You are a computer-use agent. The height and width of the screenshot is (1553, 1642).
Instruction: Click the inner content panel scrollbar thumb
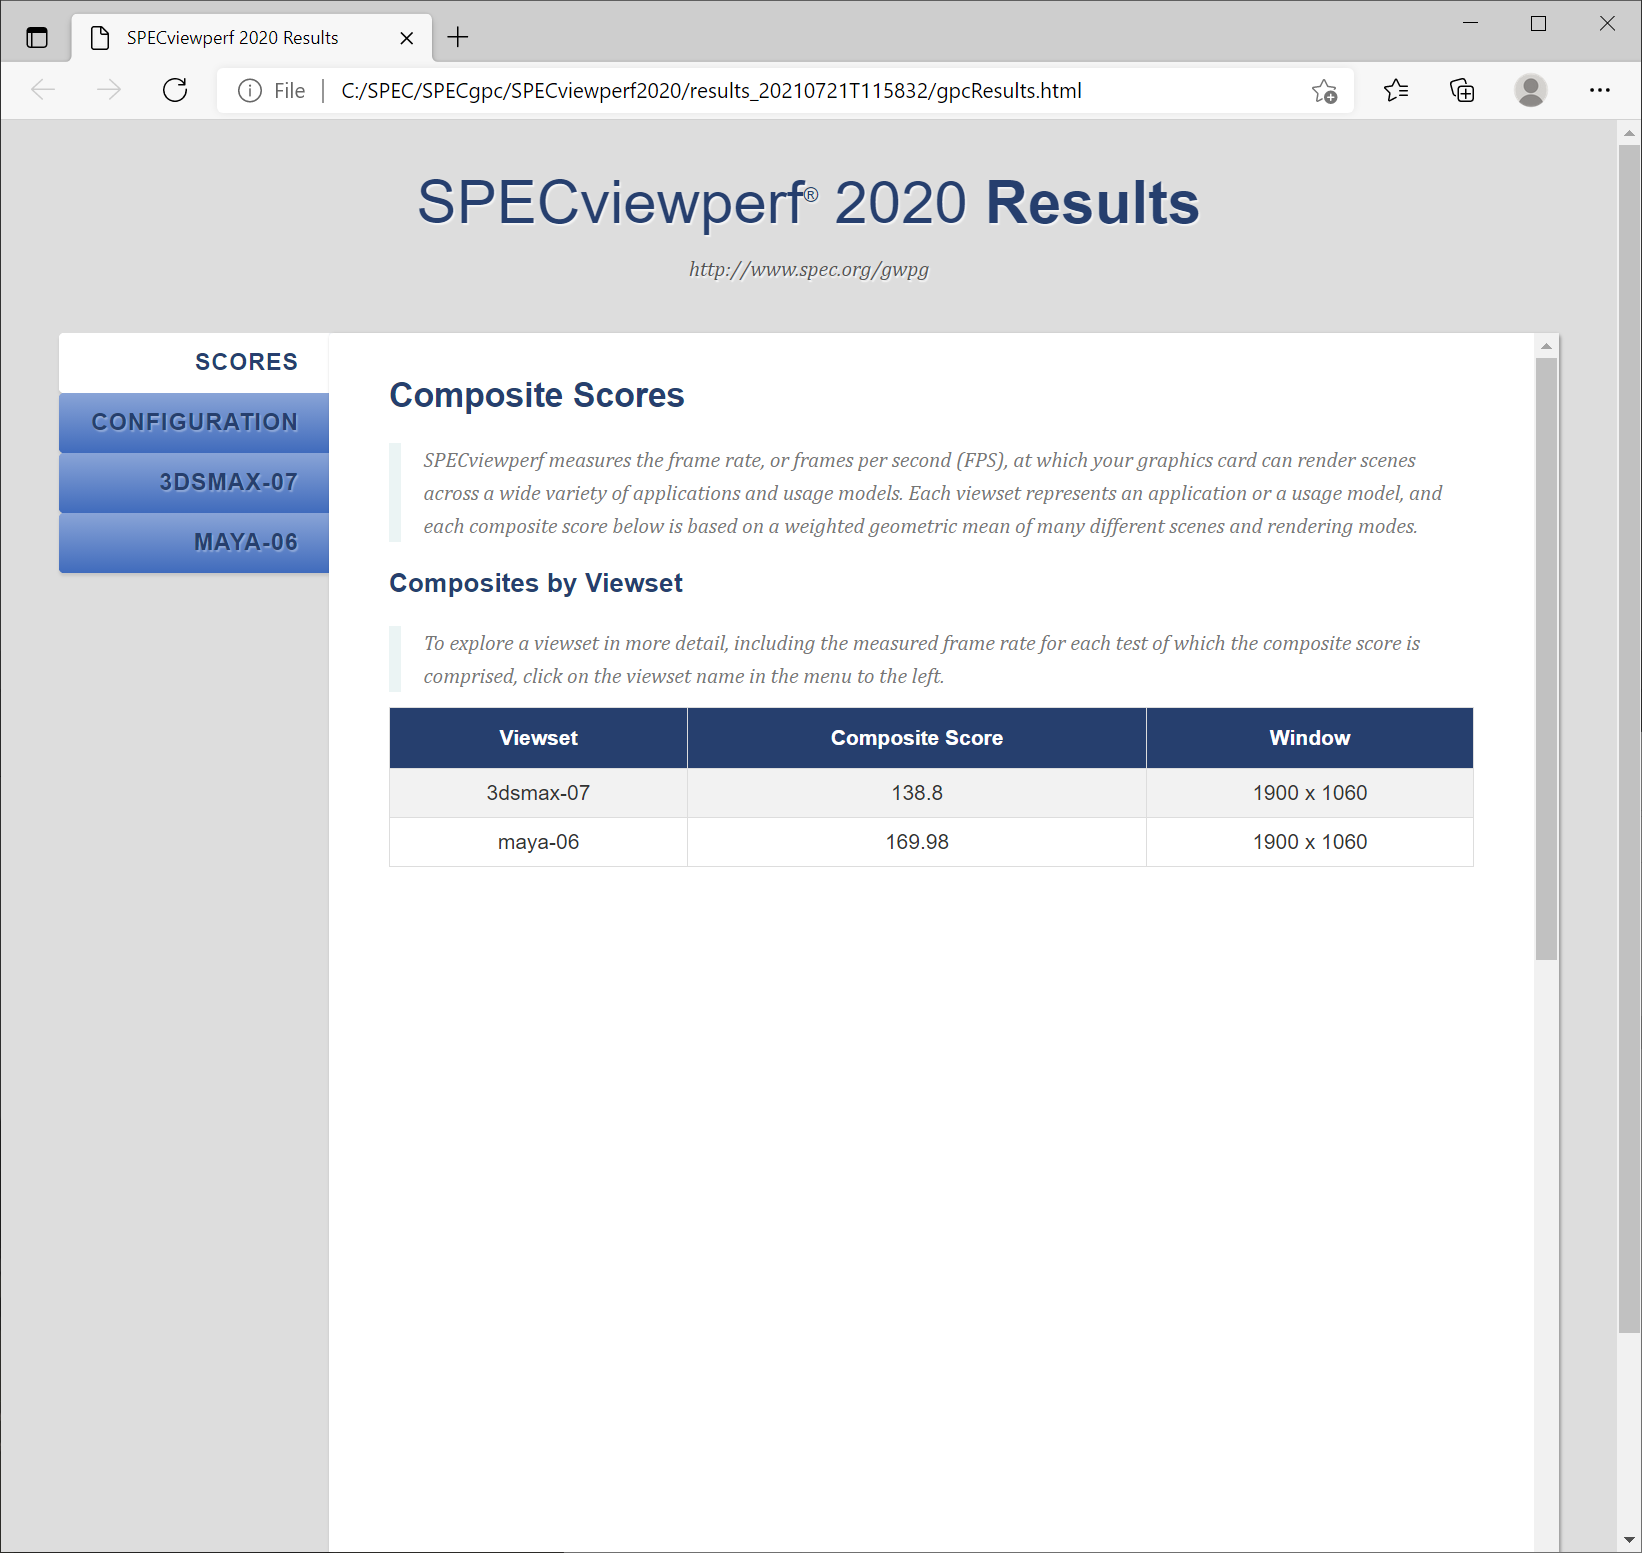click(x=1546, y=659)
